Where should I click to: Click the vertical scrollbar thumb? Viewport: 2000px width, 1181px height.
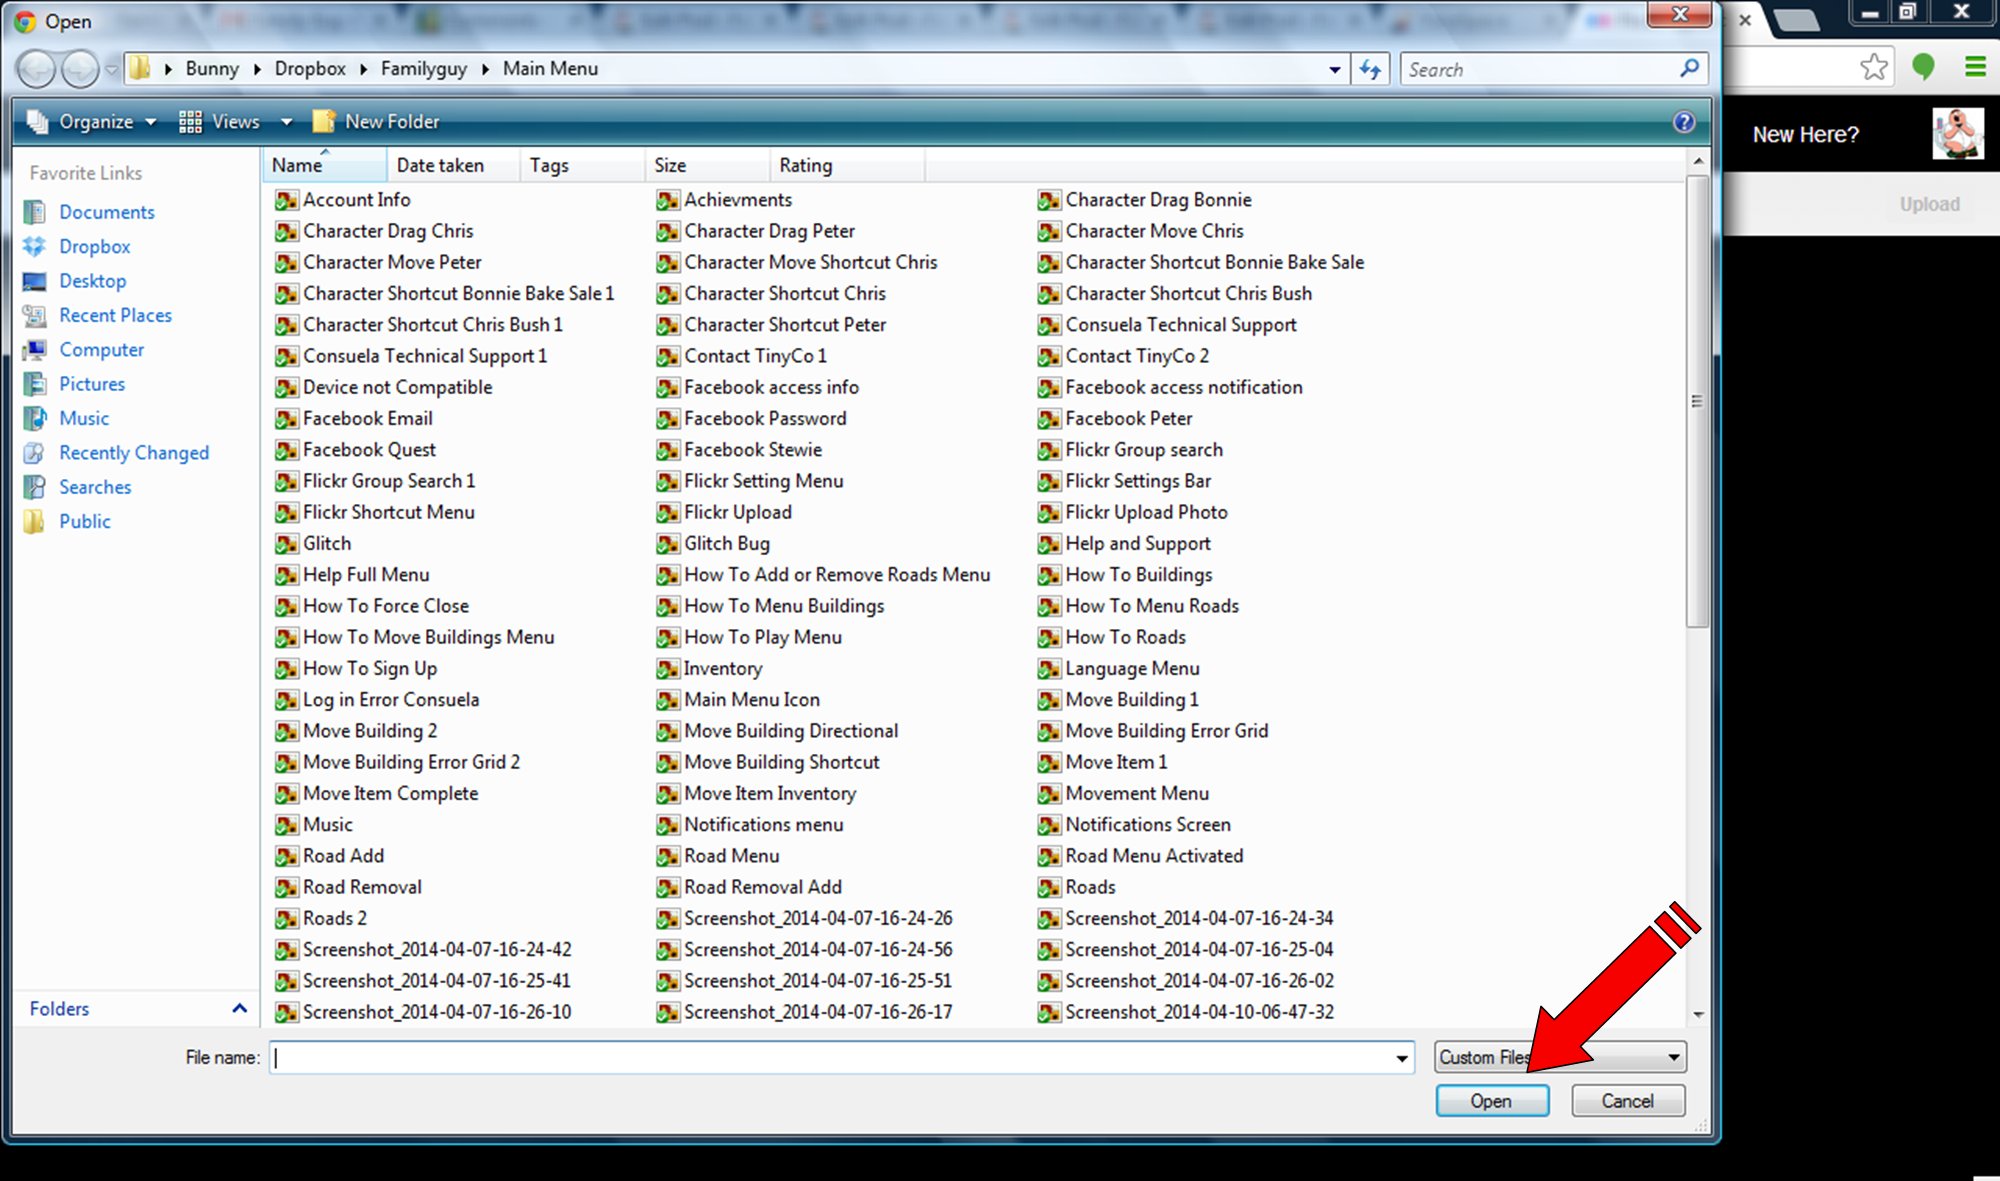(x=1697, y=400)
